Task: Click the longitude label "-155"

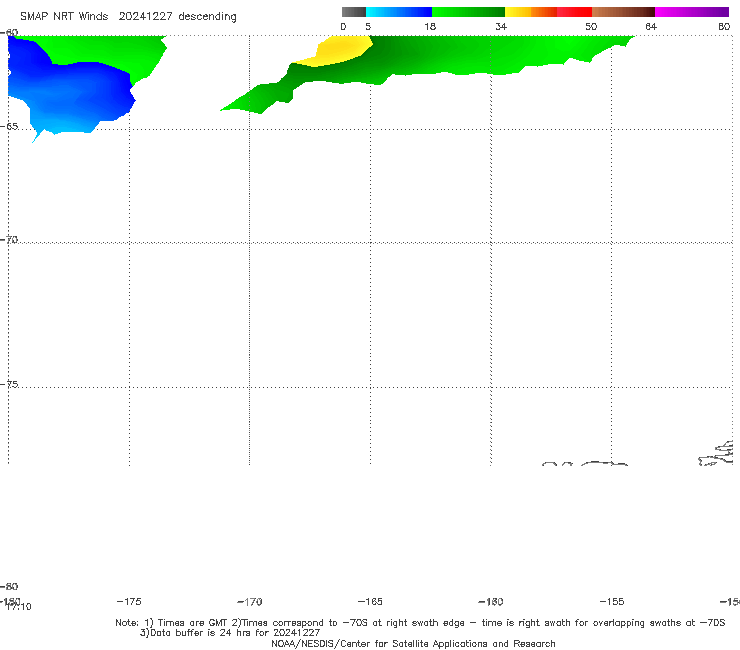Action: point(612,602)
